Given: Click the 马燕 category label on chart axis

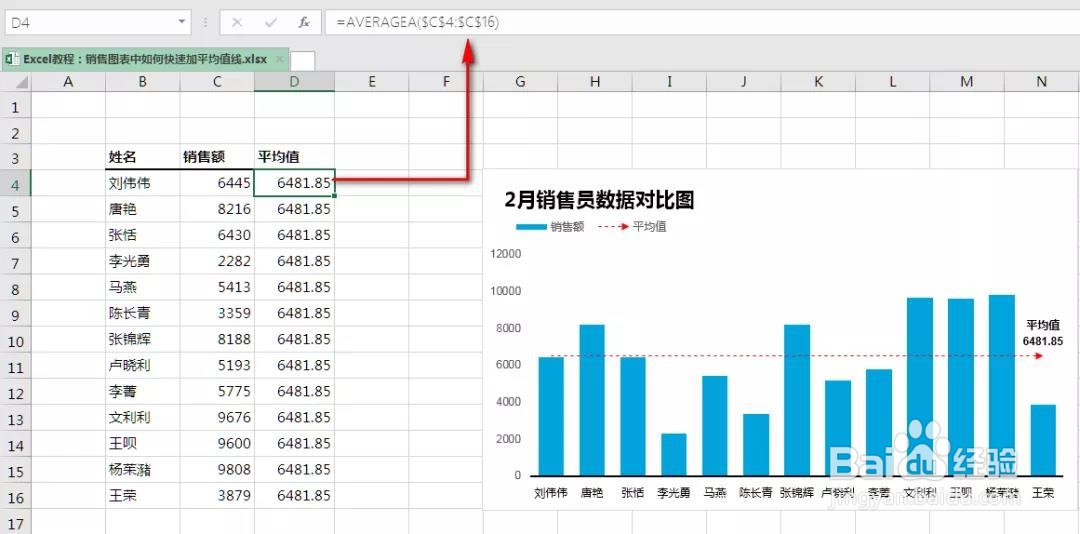Looking at the screenshot, I should (x=714, y=493).
